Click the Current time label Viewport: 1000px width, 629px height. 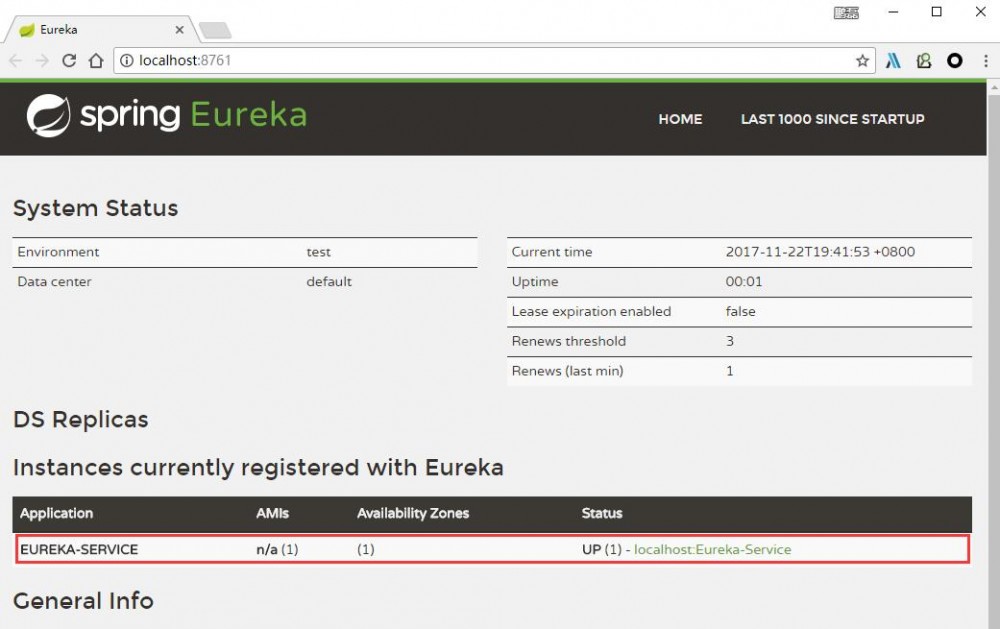(x=552, y=252)
